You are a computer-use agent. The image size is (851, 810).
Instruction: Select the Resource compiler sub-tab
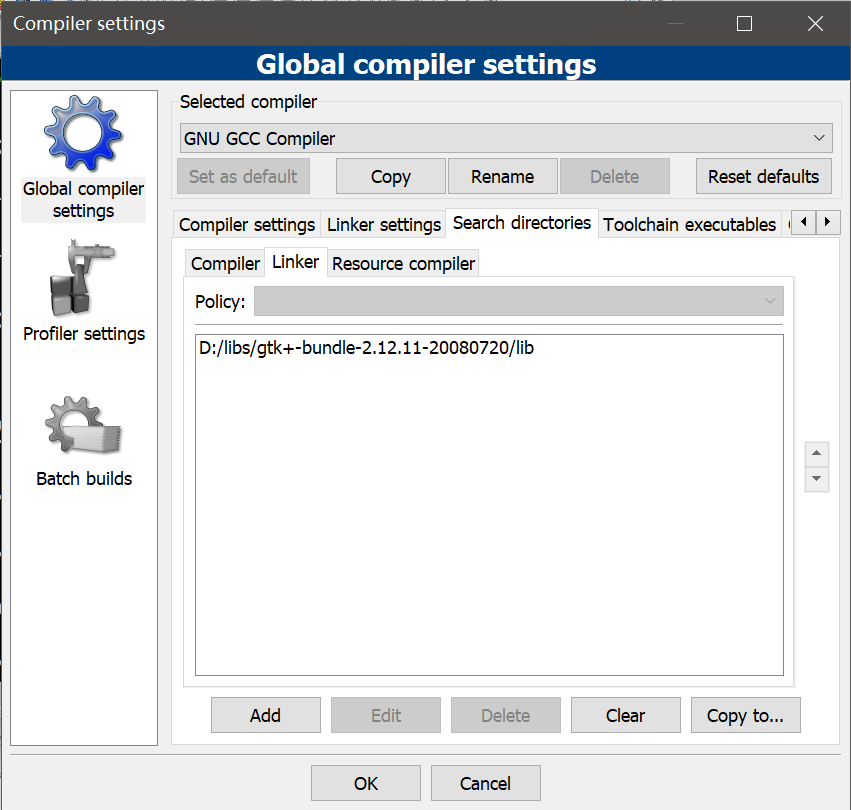[x=403, y=264]
